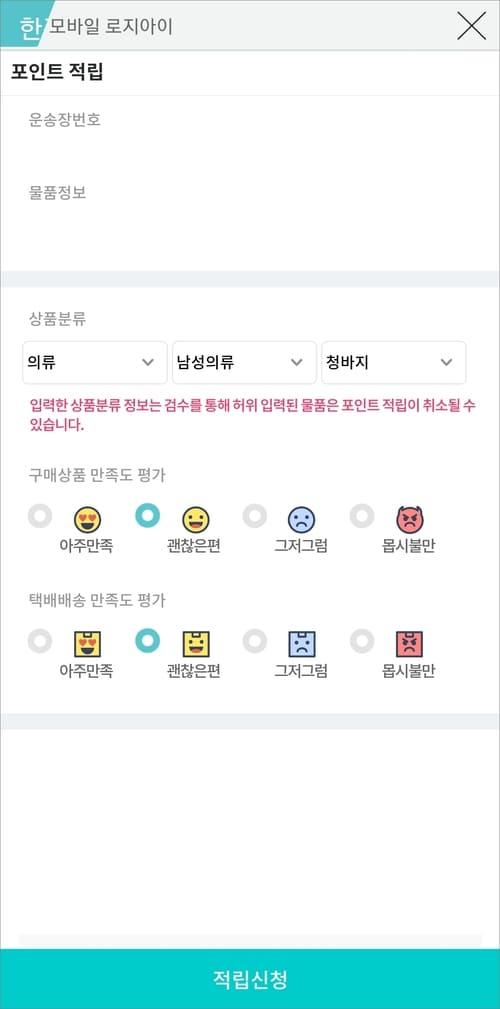Select 몹시불만 radio for delivery satisfaction
The width and height of the screenshot is (500, 1009).
point(362,640)
